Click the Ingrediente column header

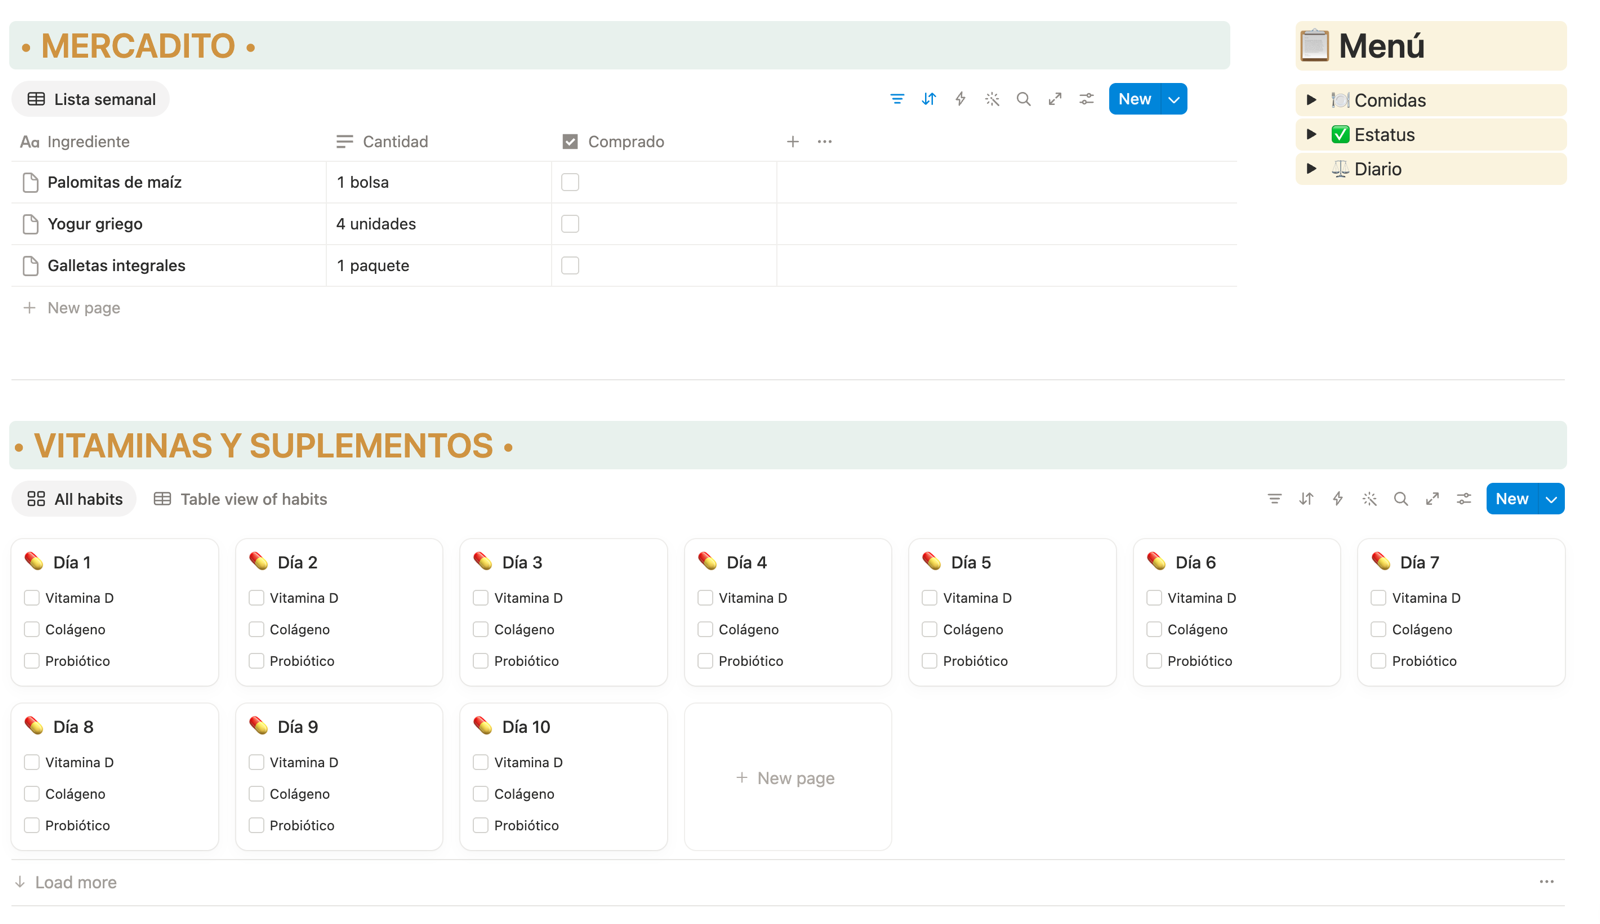coord(169,142)
